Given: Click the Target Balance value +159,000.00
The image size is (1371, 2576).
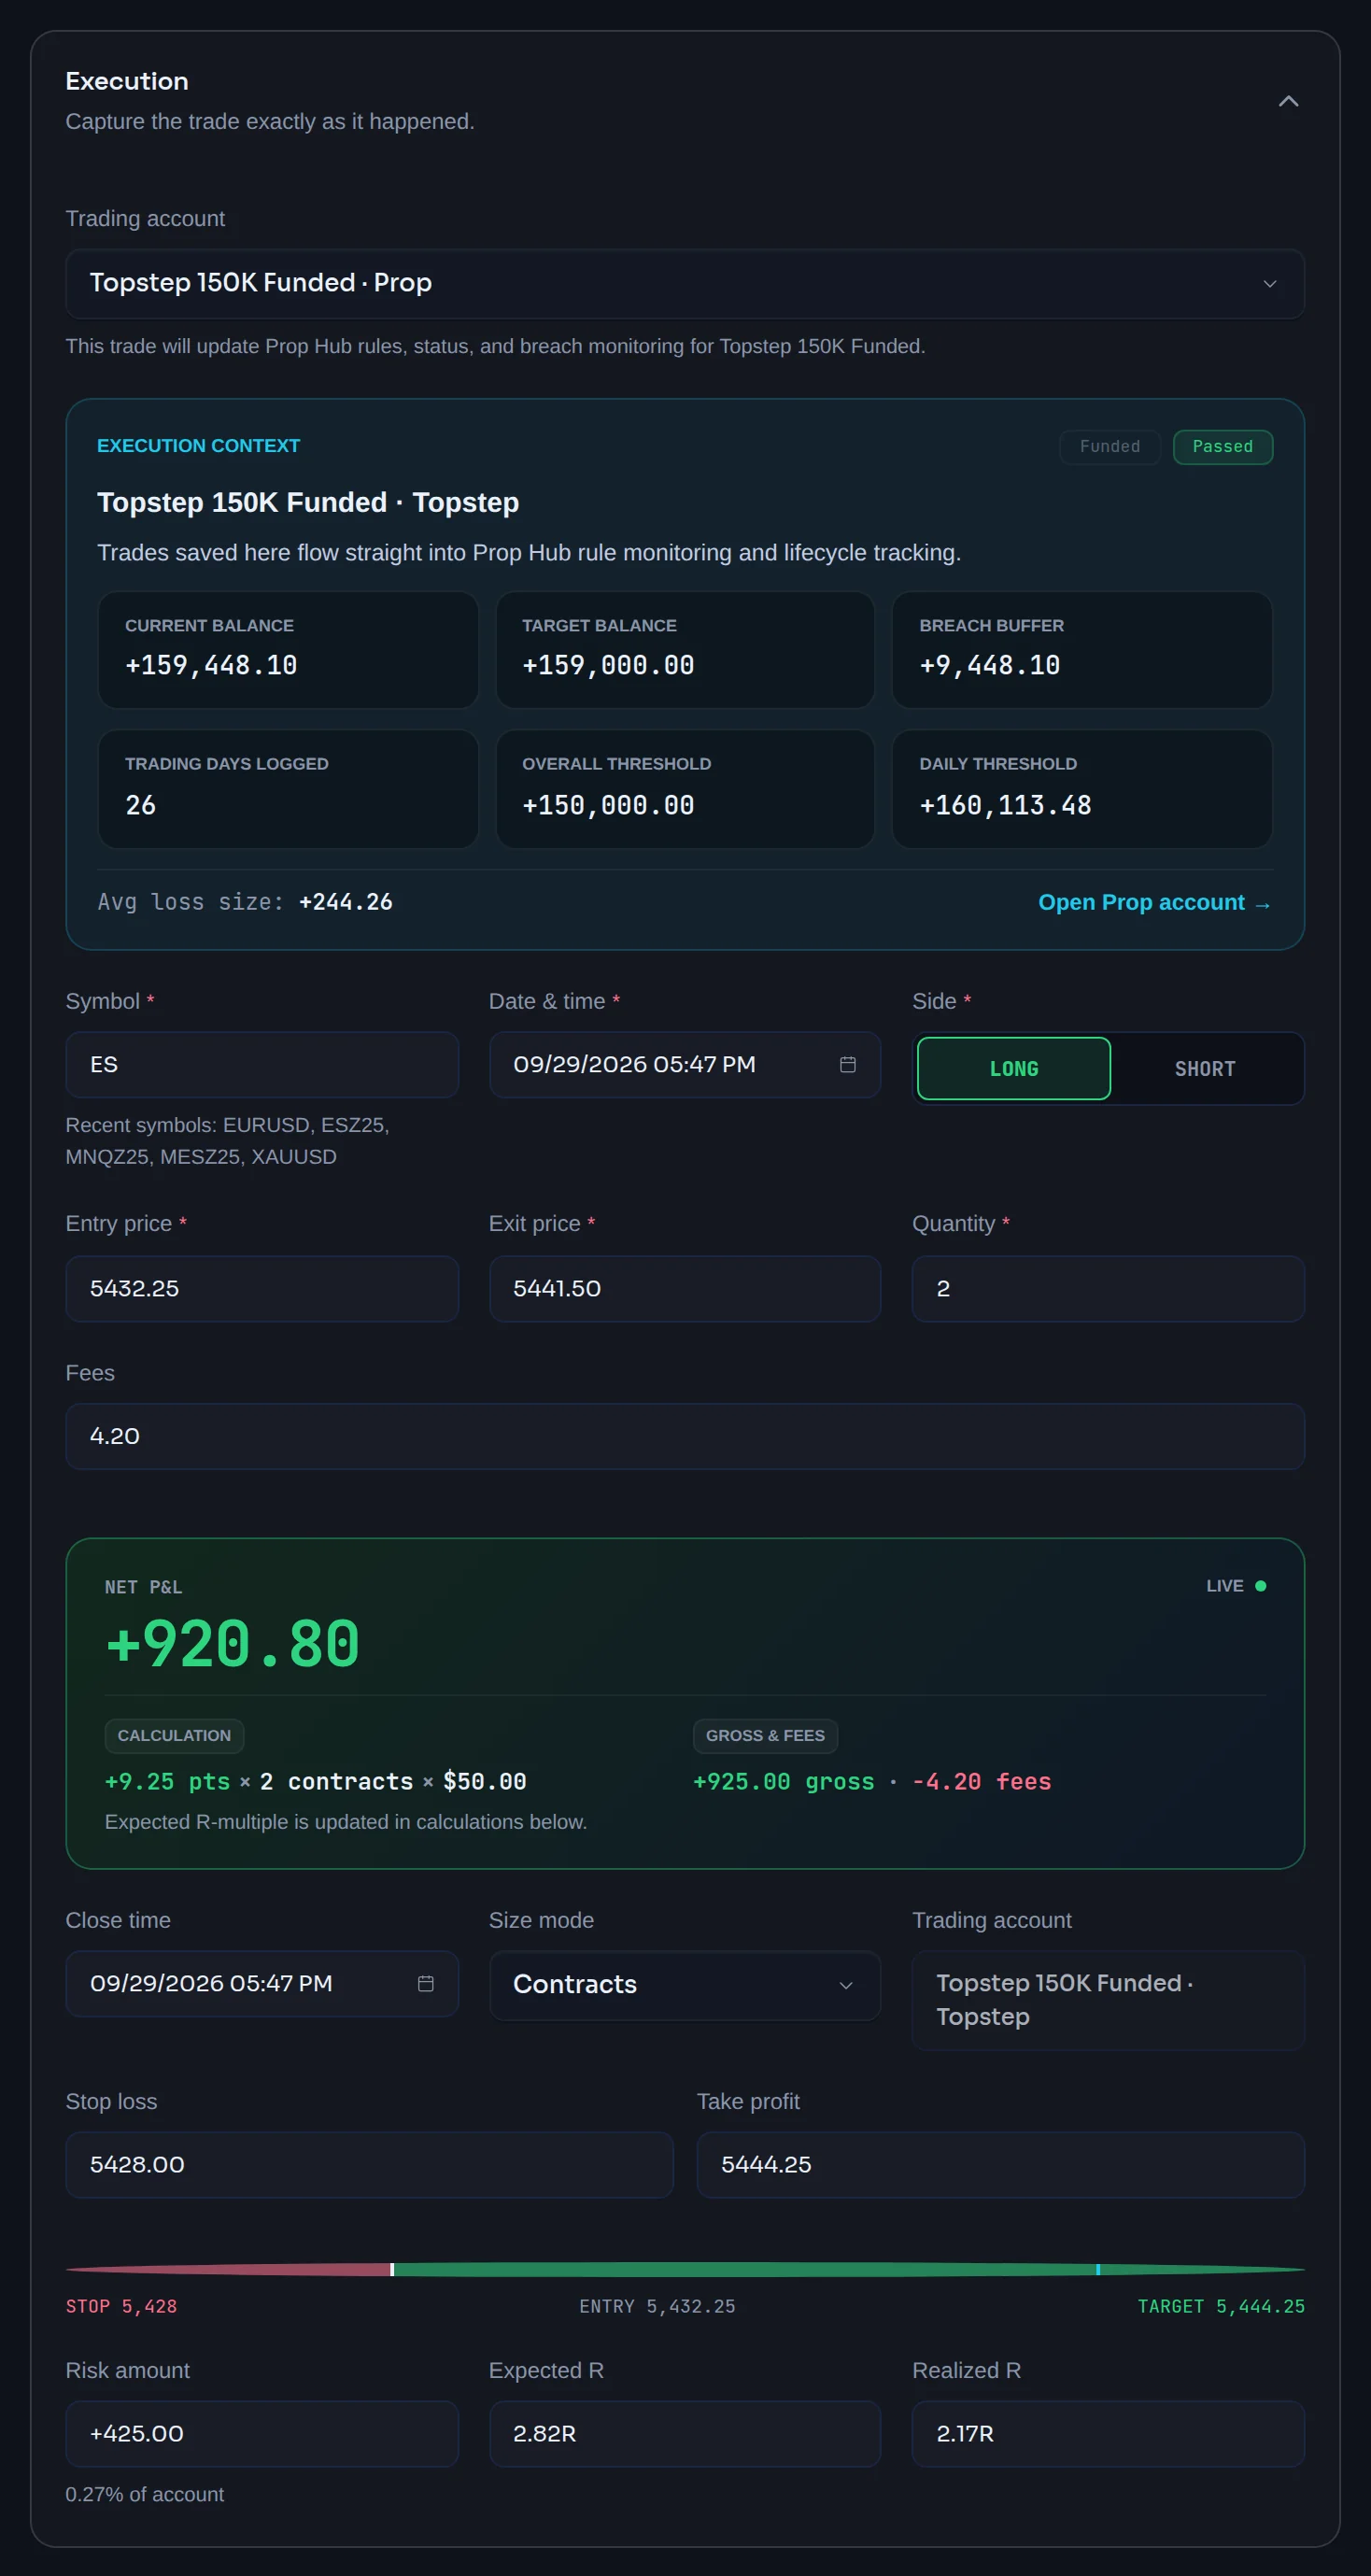Looking at the screenshot, I should click(x=608, y=665).
